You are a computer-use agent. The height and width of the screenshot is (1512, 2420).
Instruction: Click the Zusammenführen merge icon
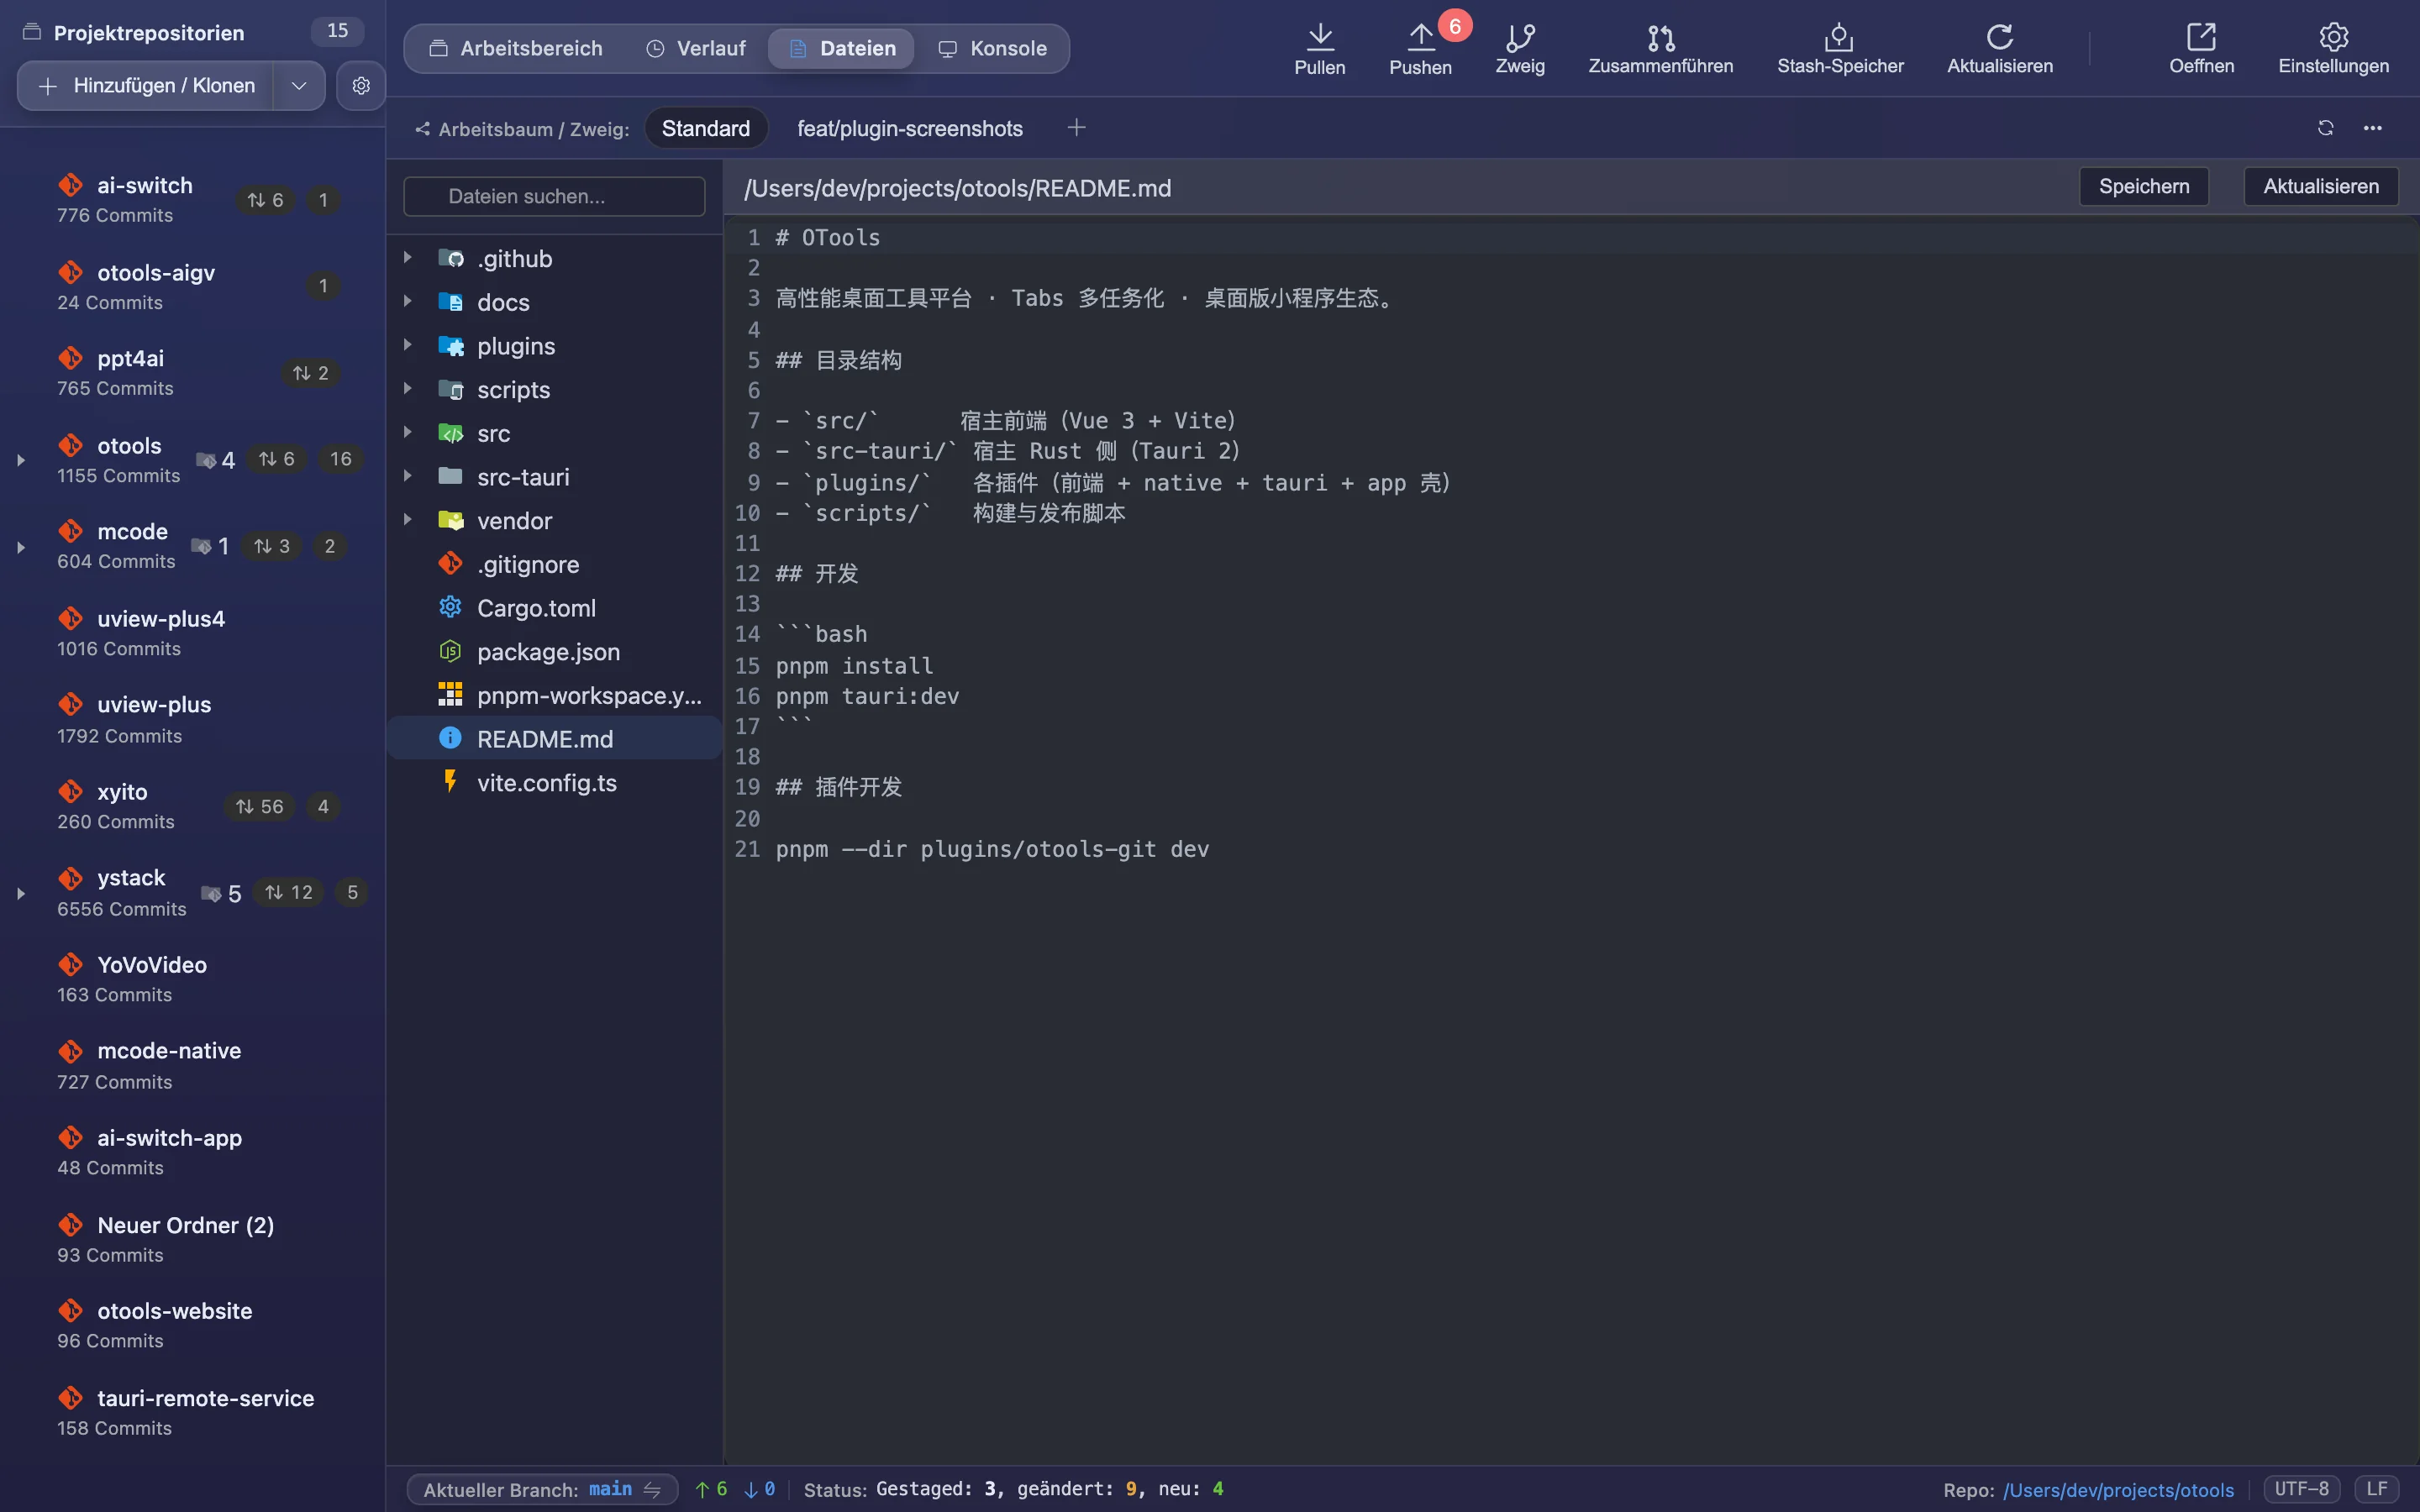[x=1661, y=37]
